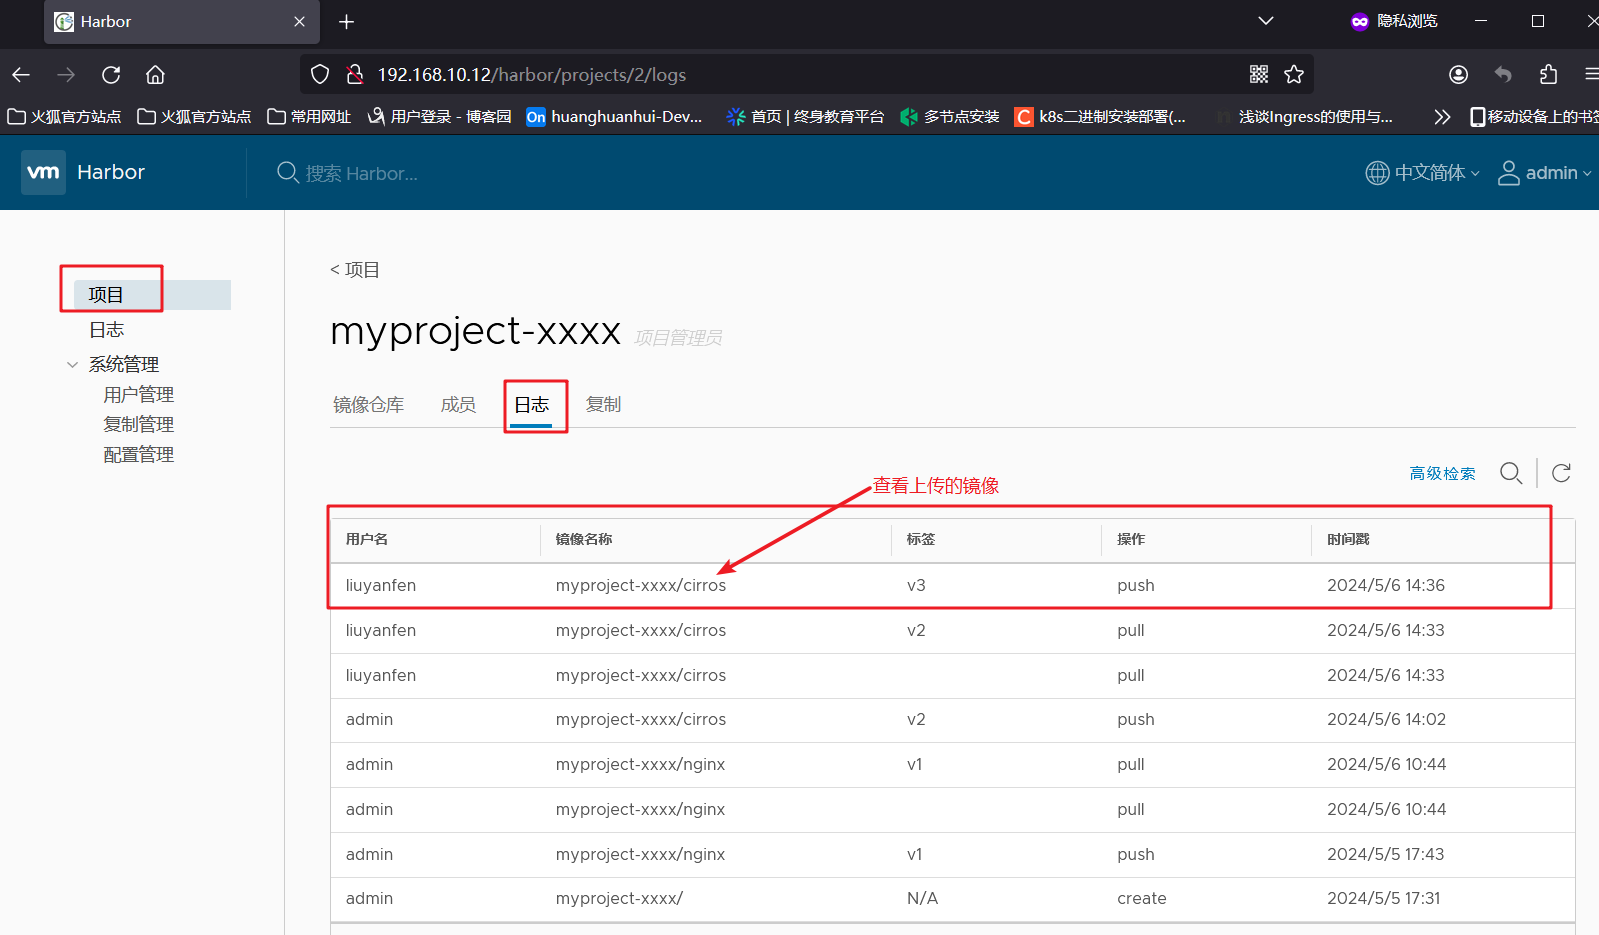Screen dimensions: 1599x935
Task: Click the timestamp 2024/5/5 17:43
Action: click(x=1386, y=855)
